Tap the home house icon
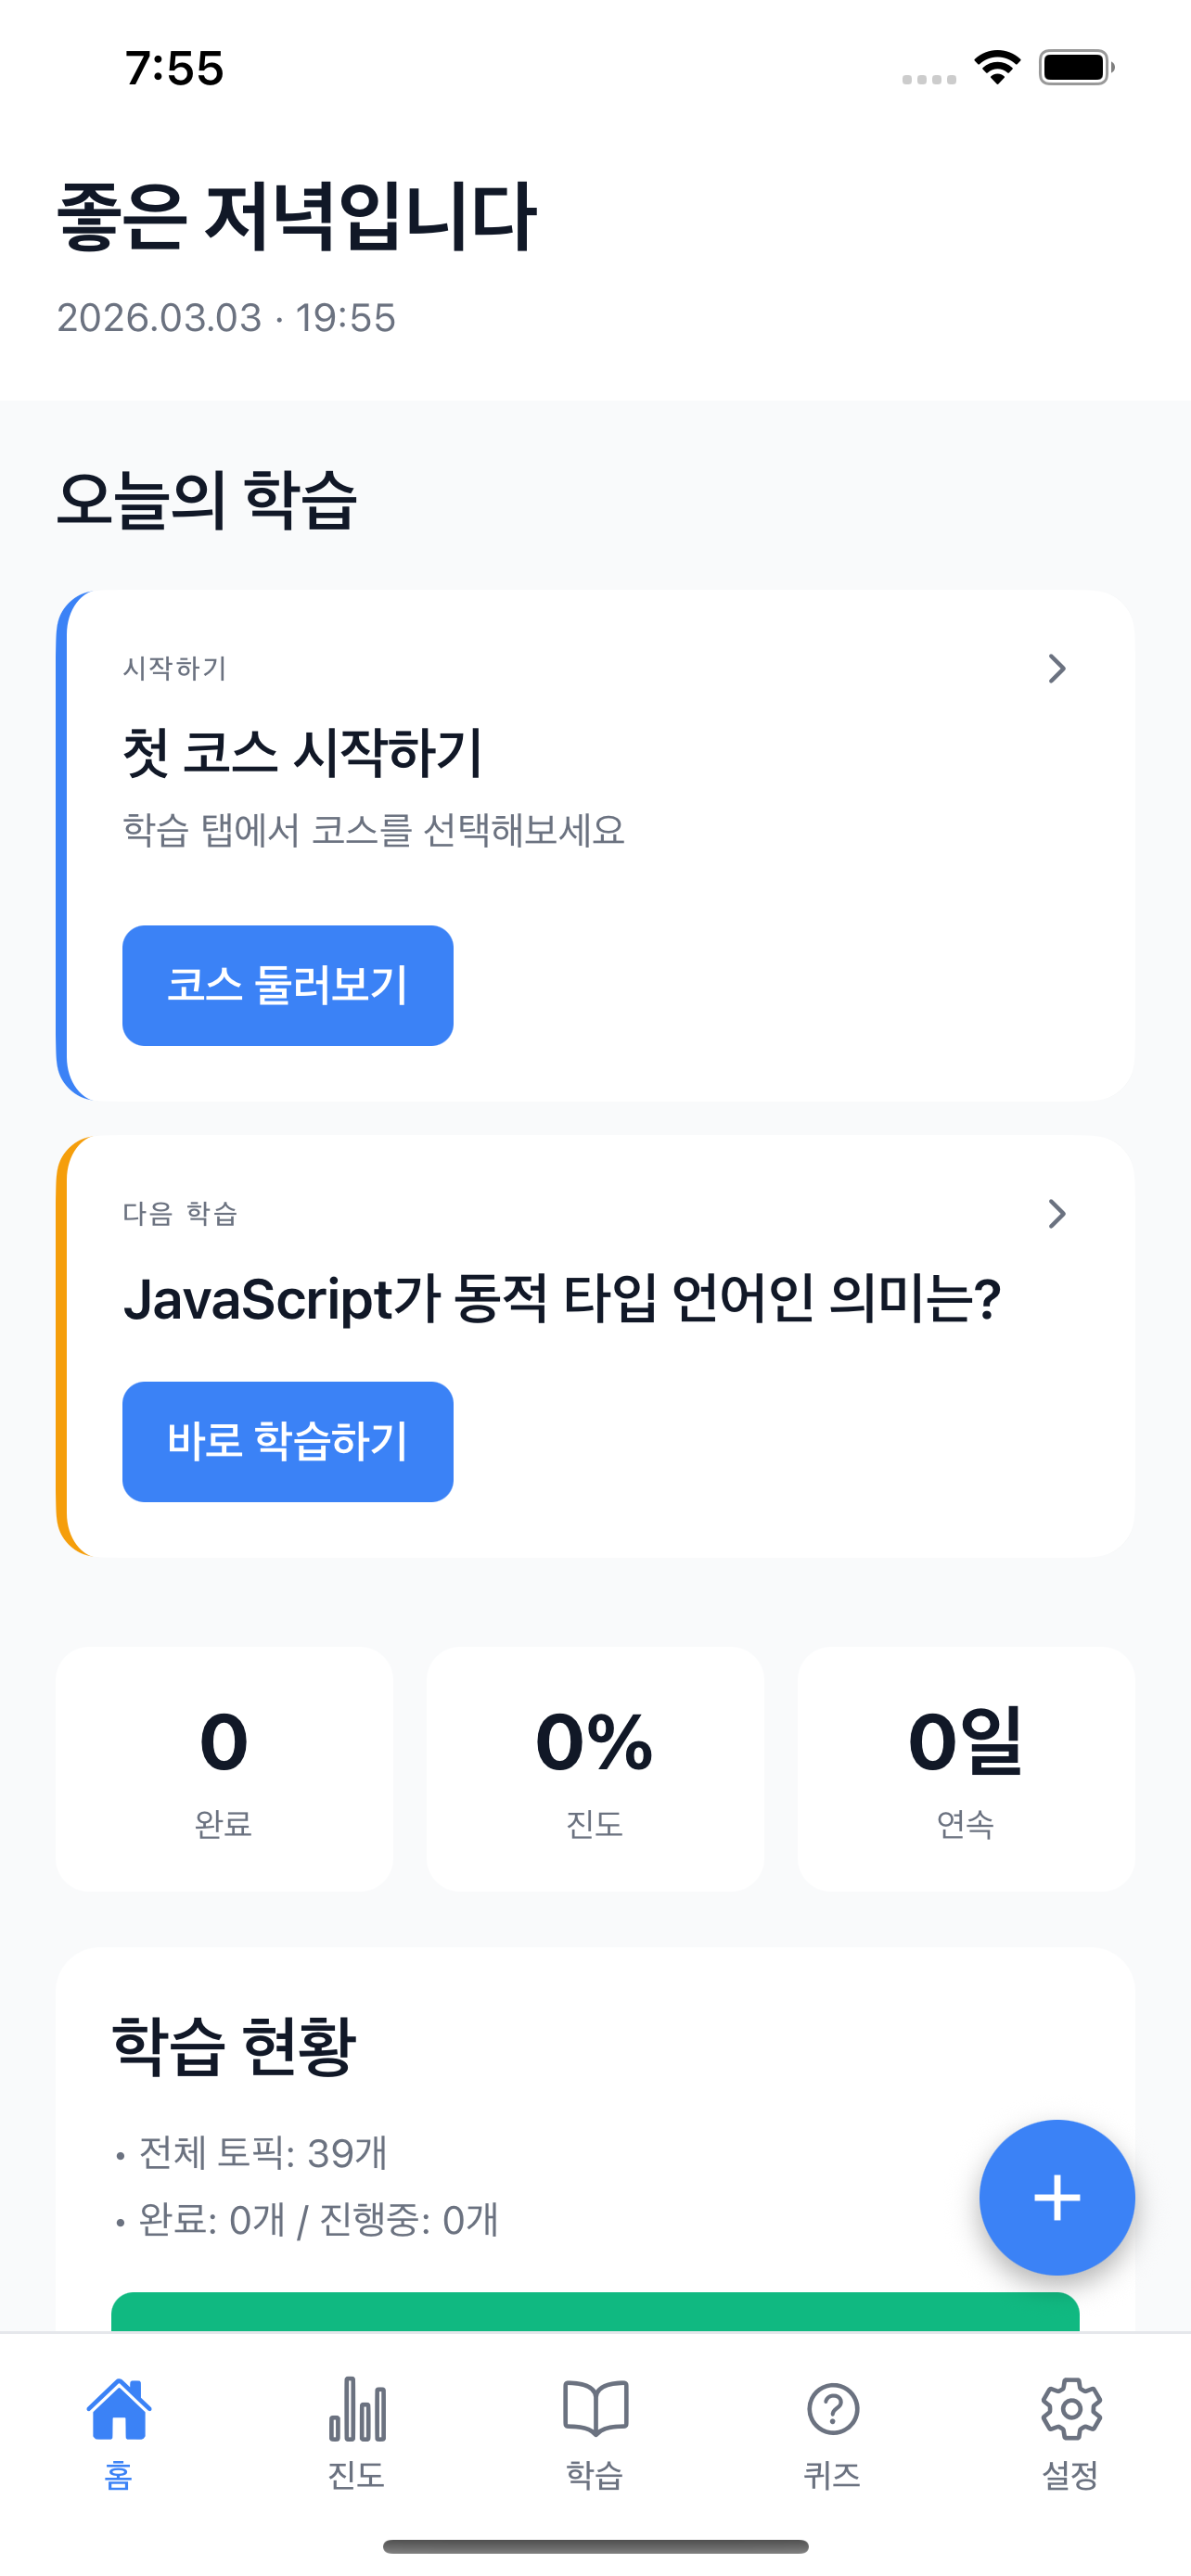The image size is (1191, 2576). click(x=119, y=2408)
